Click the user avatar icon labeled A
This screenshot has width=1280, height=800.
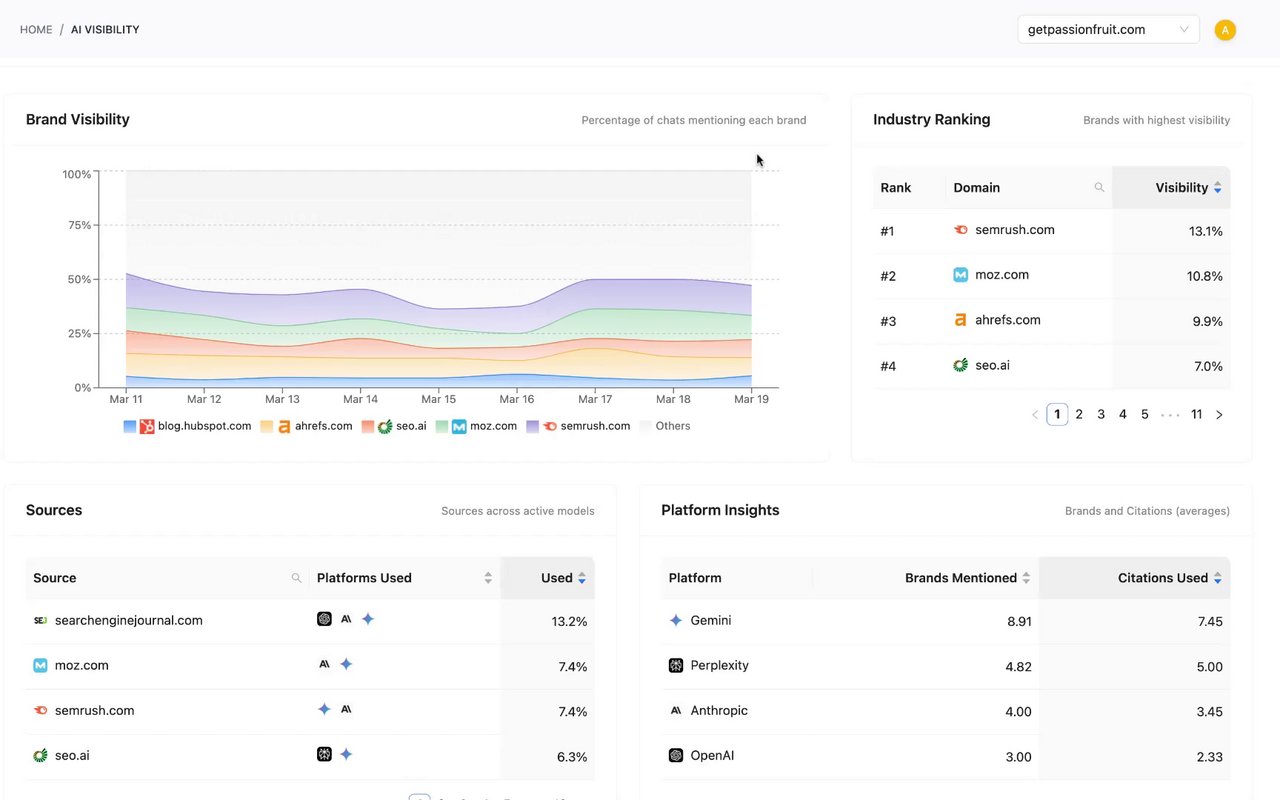click(1225, 30)
